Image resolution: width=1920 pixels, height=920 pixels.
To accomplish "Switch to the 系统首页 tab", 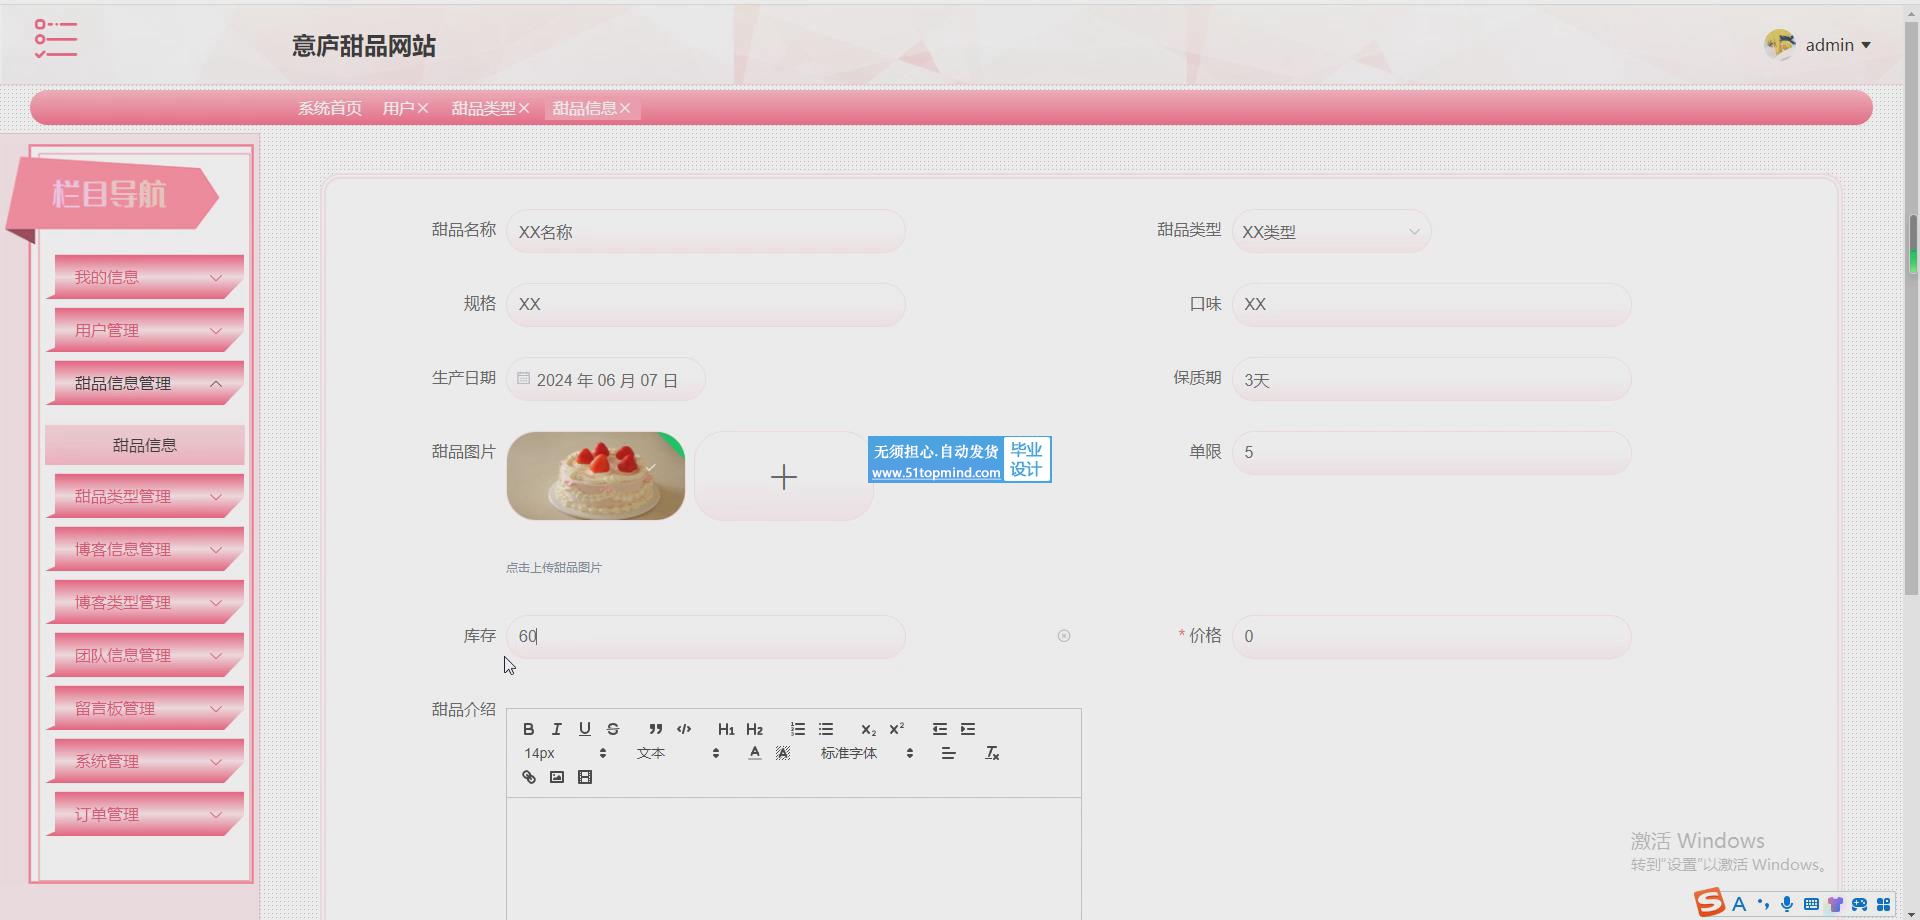I will [x=330, y=108].
